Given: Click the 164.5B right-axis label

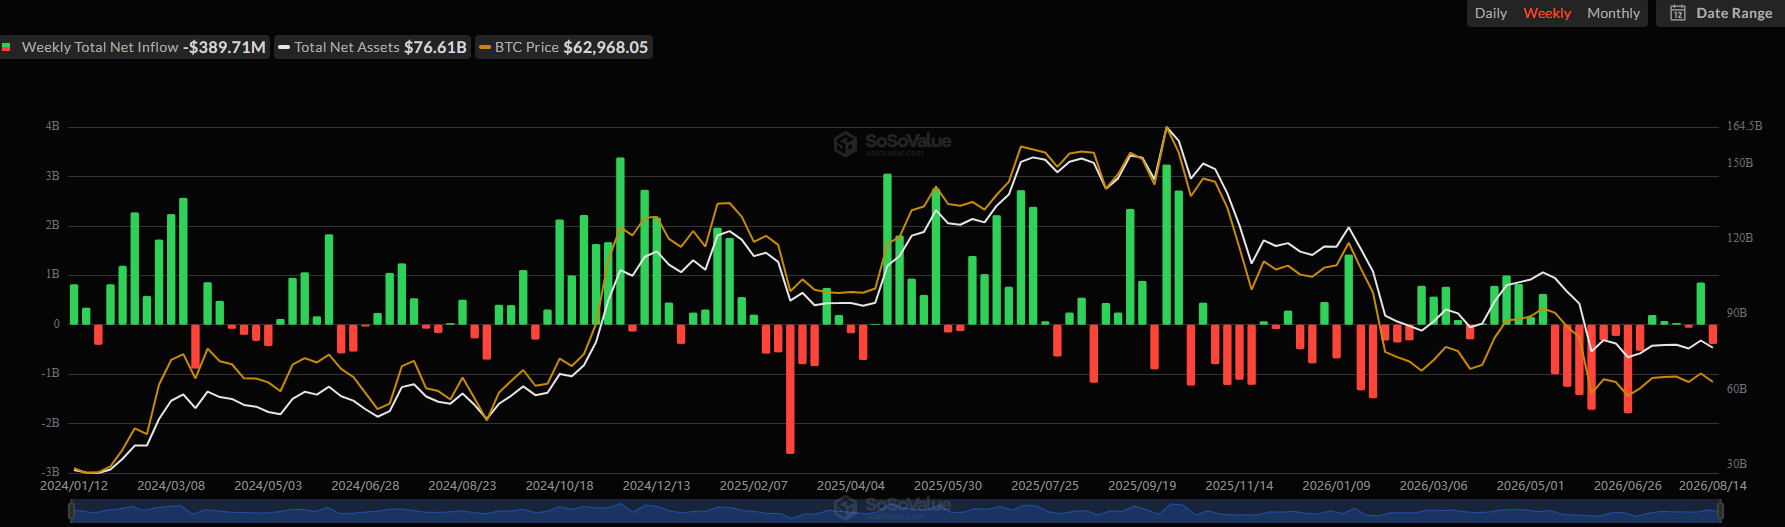Looking at the screenshot, I should click(x=1744, y=126).
